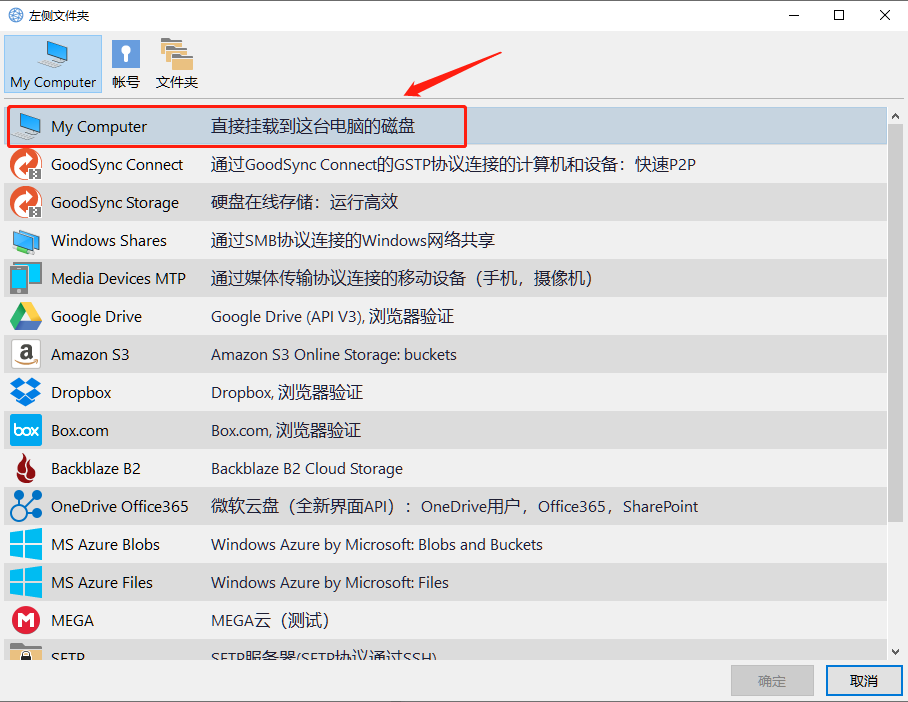Click the window title bar app icon
Image resolution: width=908 pixels, height=702 pixels.
coord(16,15)
